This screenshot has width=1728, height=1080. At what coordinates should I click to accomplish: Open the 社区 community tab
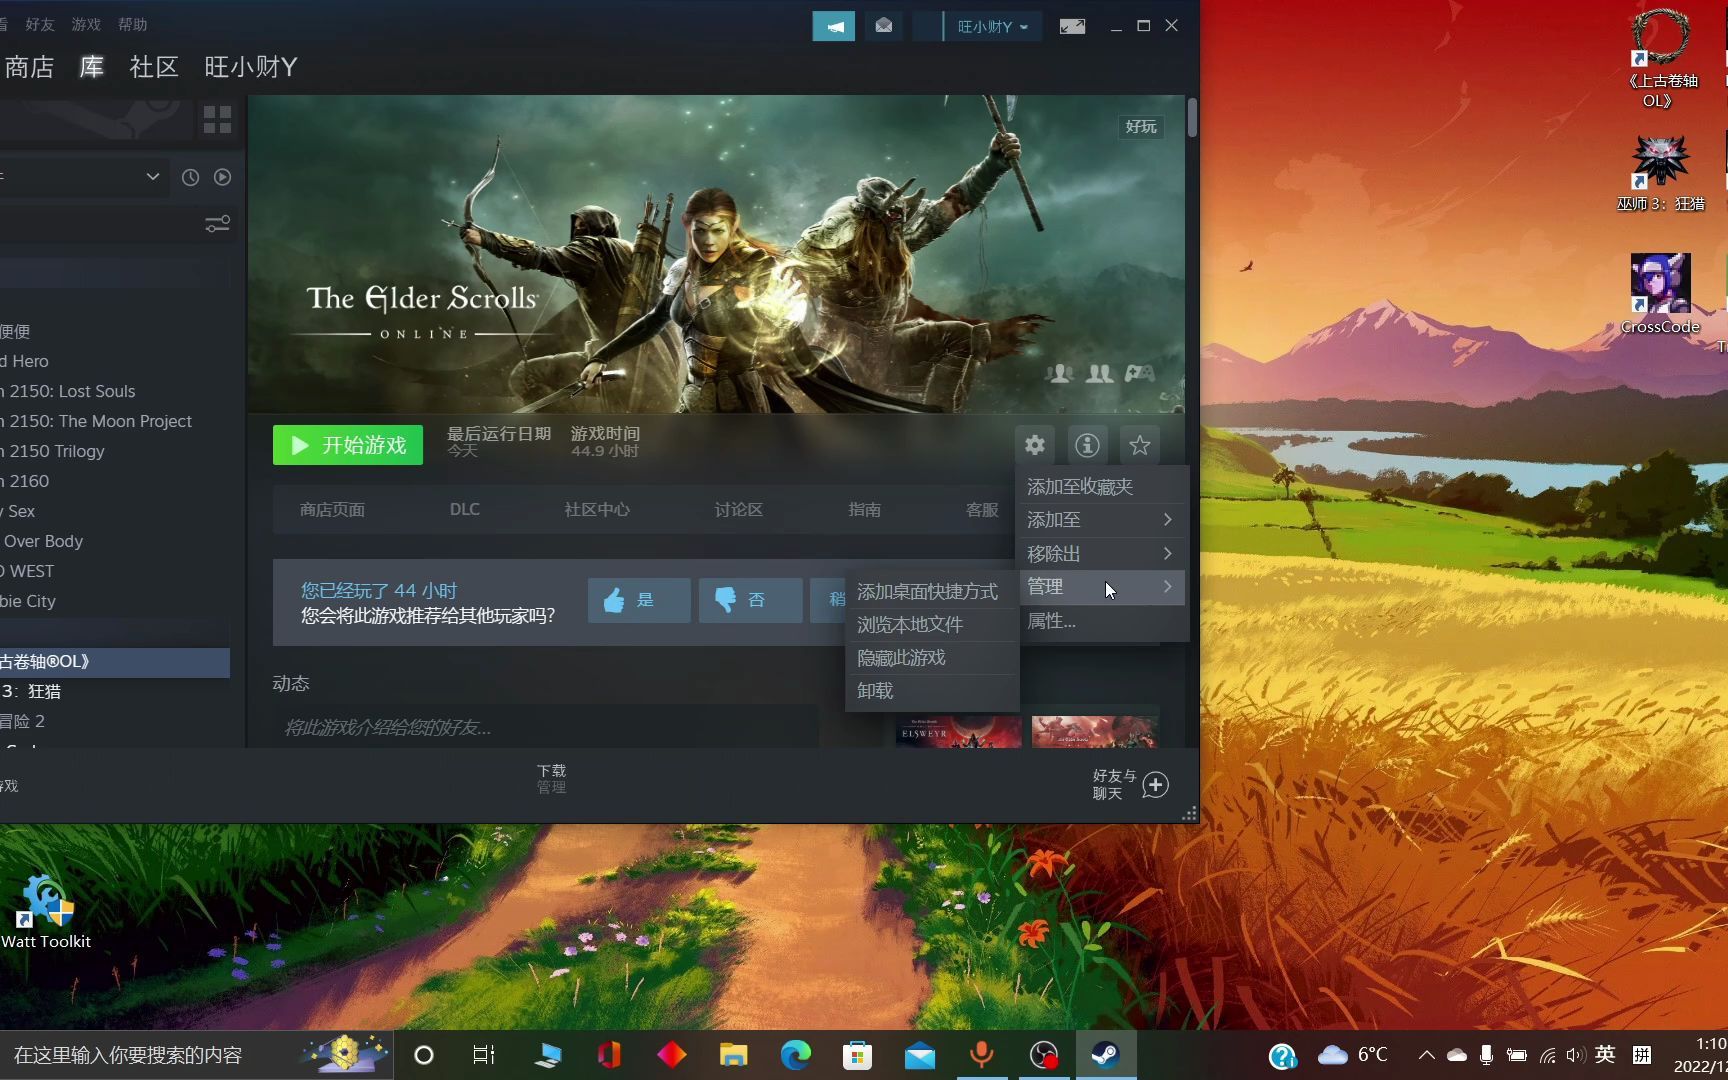click(x=154, y=67)
